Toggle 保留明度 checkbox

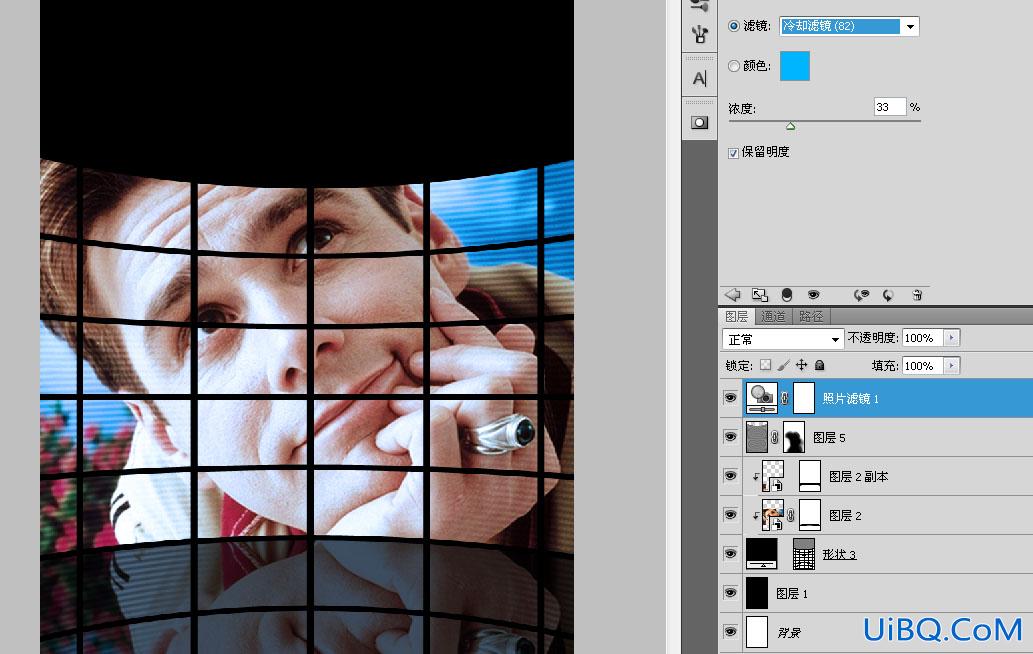click(733, 153)
